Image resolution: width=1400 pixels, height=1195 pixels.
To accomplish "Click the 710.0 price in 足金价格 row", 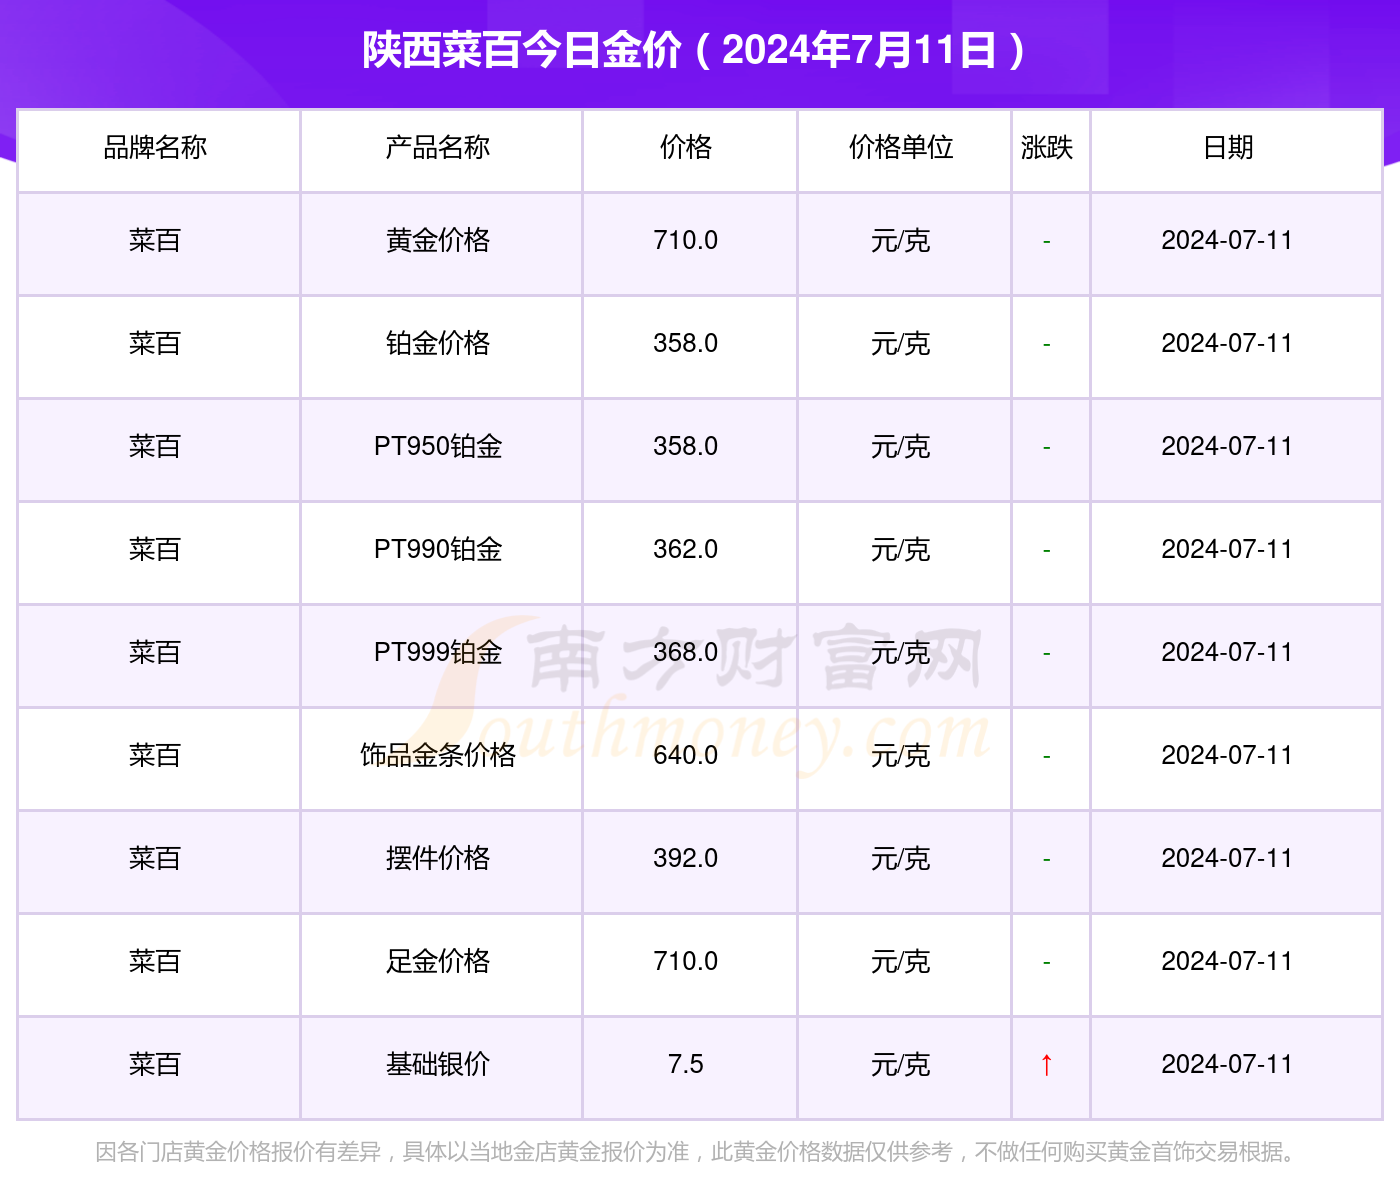I will (686, 962).
